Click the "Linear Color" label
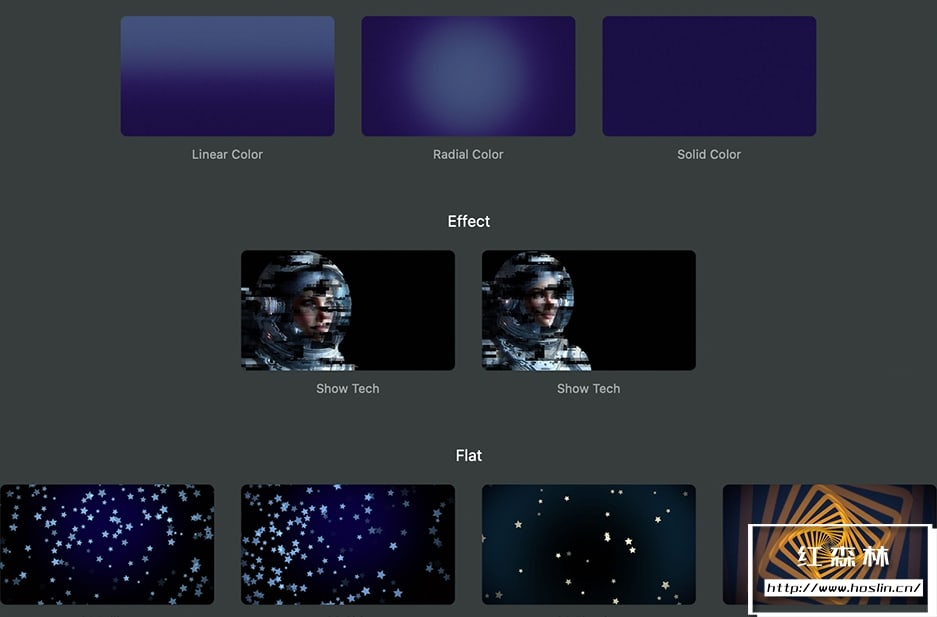 [227, 154]
